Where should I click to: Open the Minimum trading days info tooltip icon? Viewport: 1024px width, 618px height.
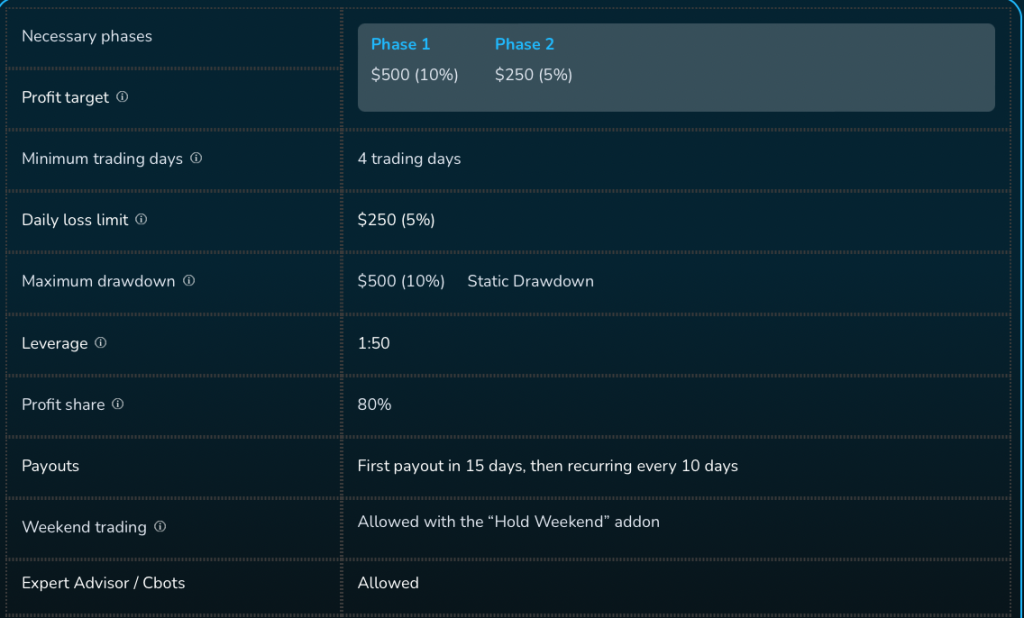click(x=196, y=158)
